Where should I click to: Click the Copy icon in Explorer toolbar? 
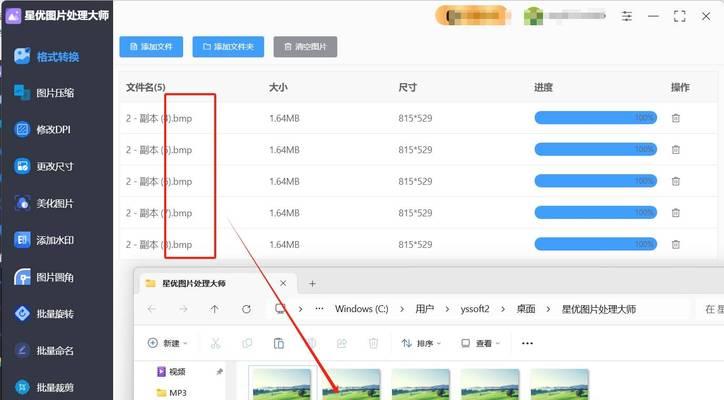pos(247,343)
